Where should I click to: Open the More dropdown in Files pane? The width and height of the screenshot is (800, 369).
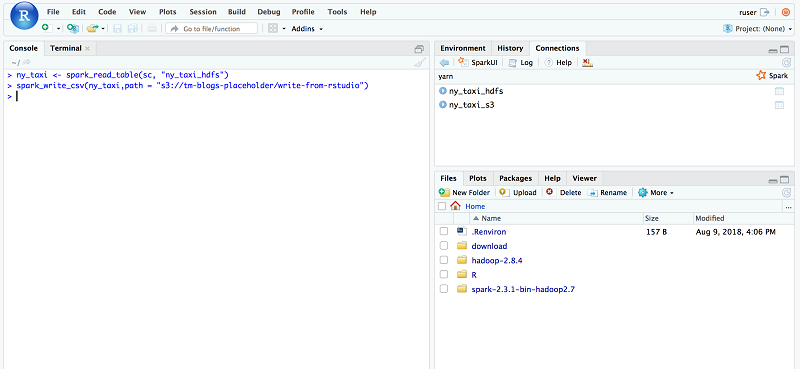[x=656, y=192]
